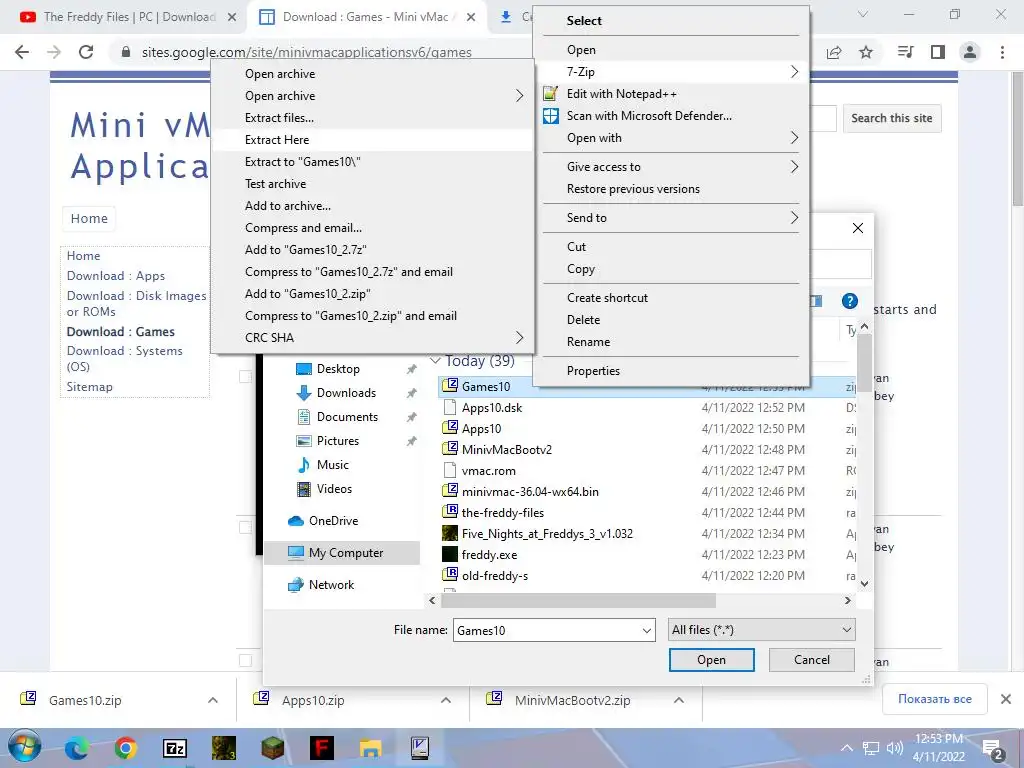Open Chrome three-dot menu

click(x=1002, y=52)
